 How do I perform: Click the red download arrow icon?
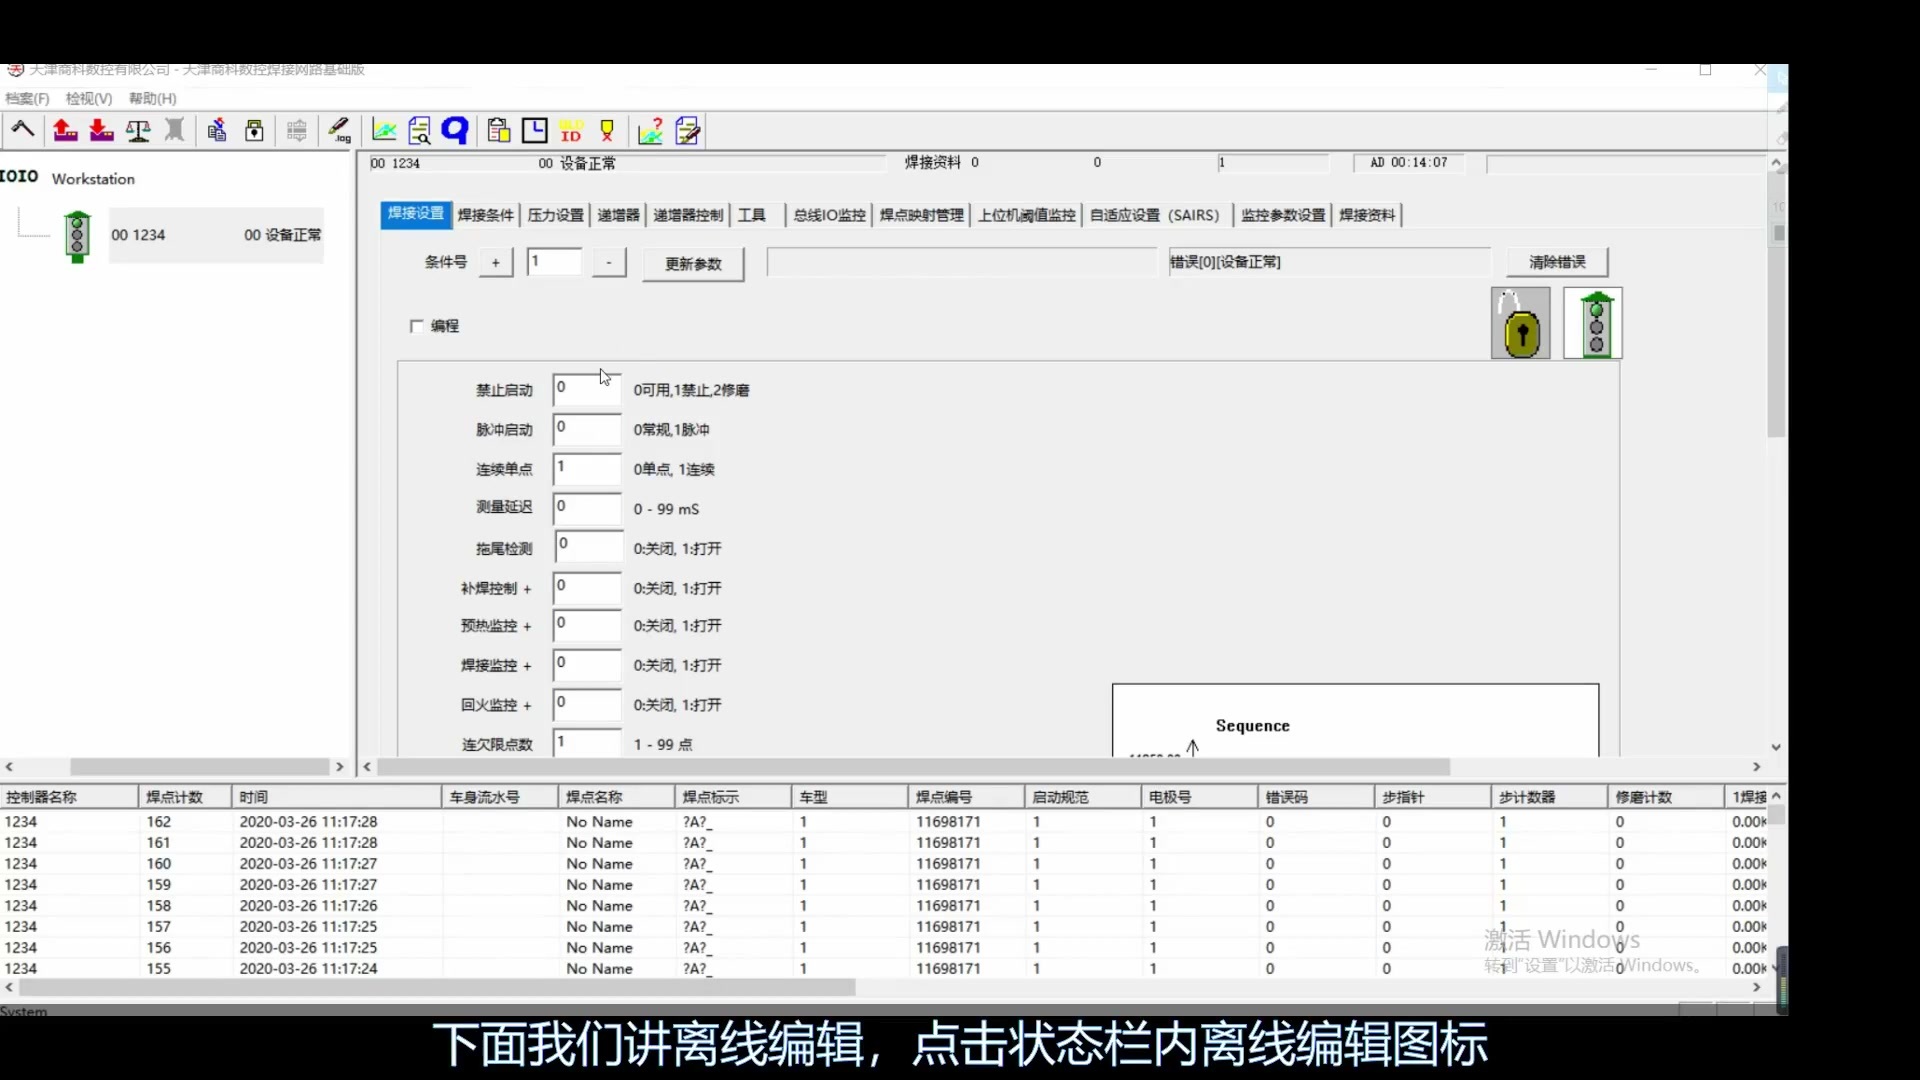pyautogui.click(x=101, y=130)
